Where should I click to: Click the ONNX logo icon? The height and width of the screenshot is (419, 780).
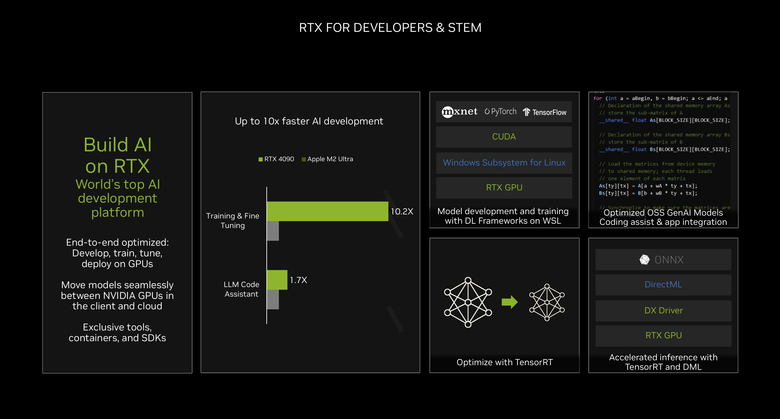click(x=644, y=260)
